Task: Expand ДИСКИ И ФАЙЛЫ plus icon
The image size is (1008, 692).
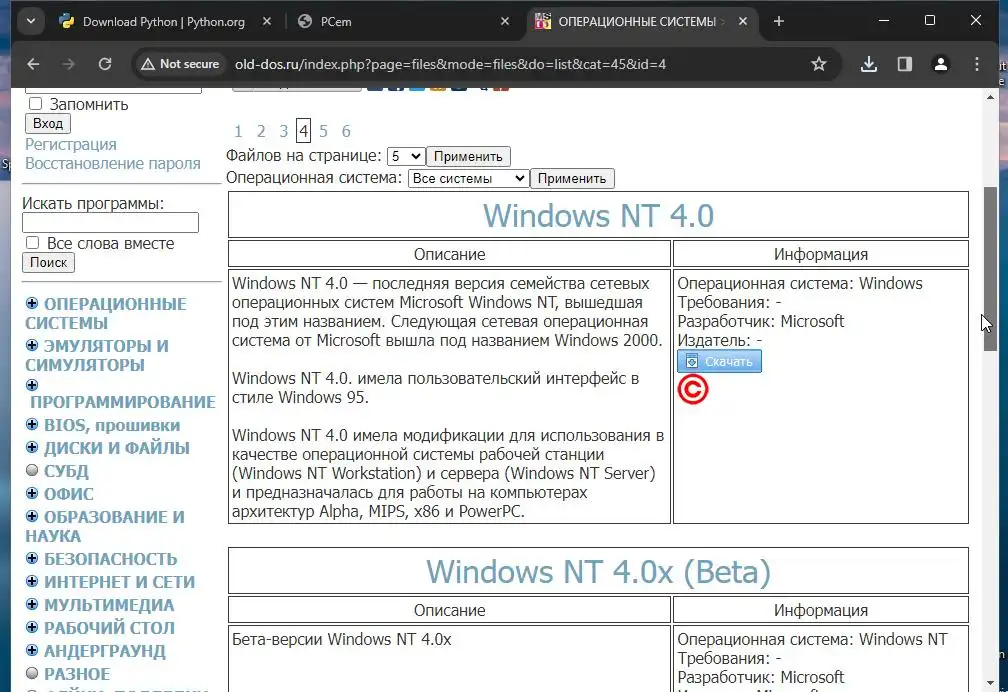Action: 32,448
